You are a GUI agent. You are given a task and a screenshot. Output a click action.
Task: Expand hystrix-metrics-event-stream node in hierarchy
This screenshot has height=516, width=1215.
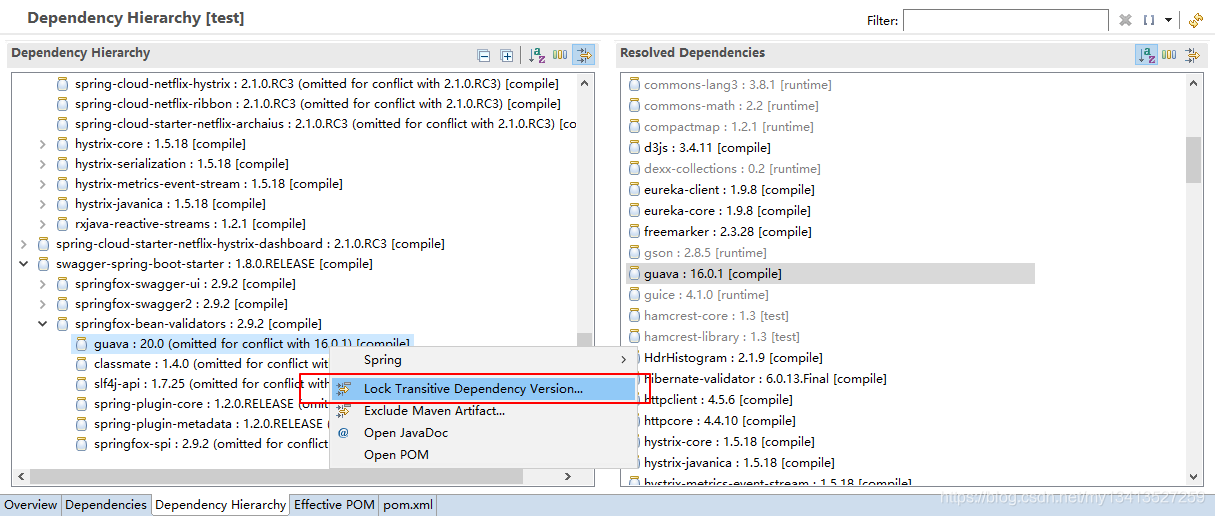click(42, 184)
